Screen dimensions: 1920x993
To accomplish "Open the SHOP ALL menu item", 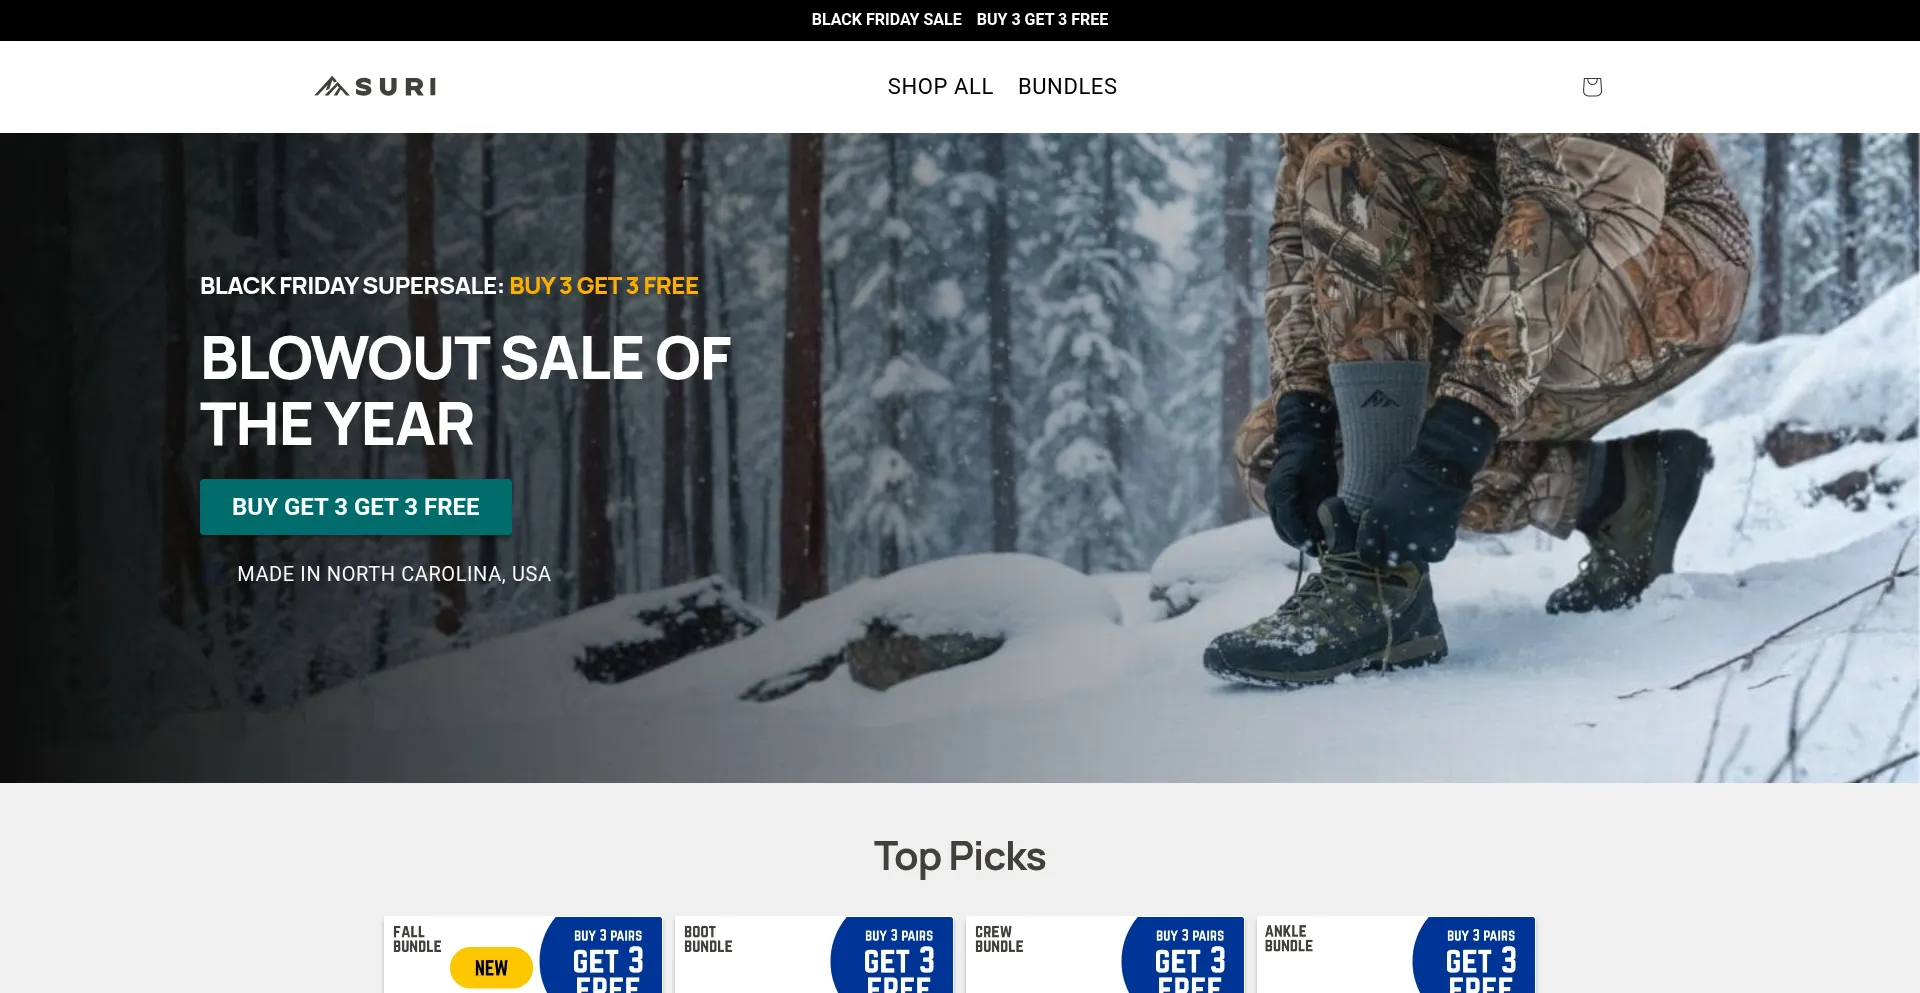I will click(940, 87).
